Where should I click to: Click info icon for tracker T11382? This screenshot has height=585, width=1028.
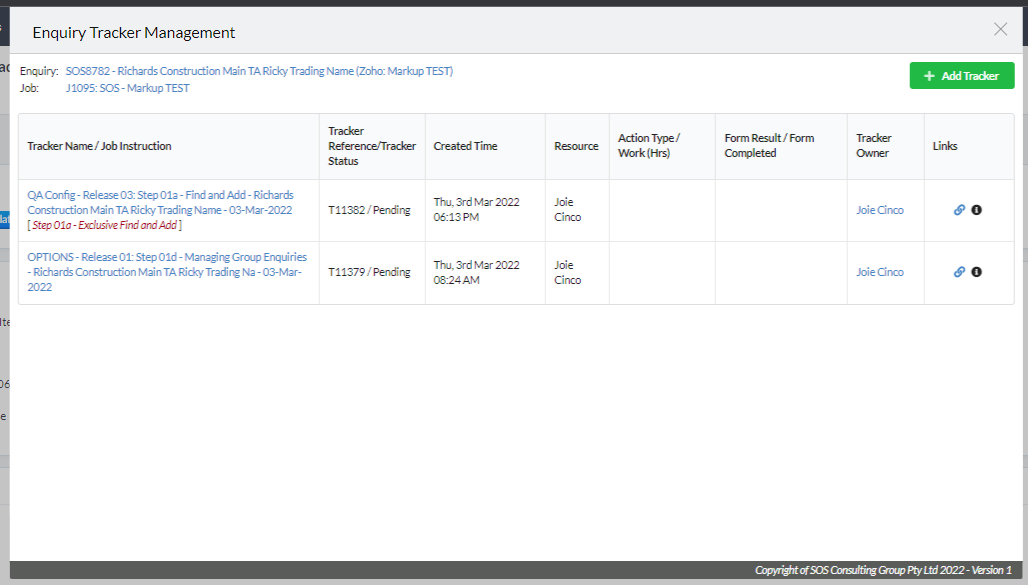click(x=976, y=210)
